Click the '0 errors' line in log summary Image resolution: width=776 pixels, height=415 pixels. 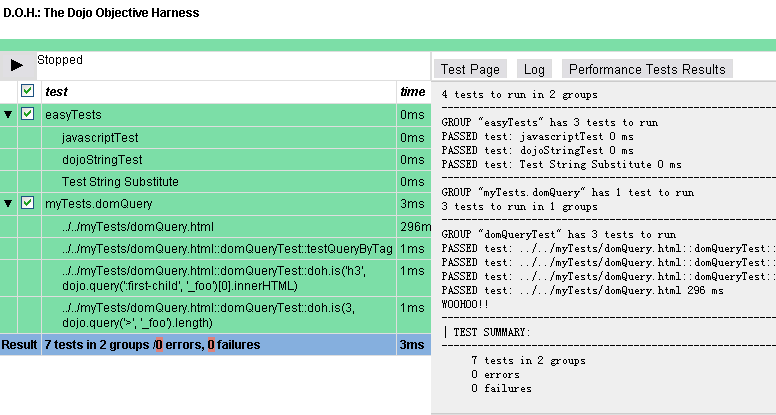pos(495,374)
